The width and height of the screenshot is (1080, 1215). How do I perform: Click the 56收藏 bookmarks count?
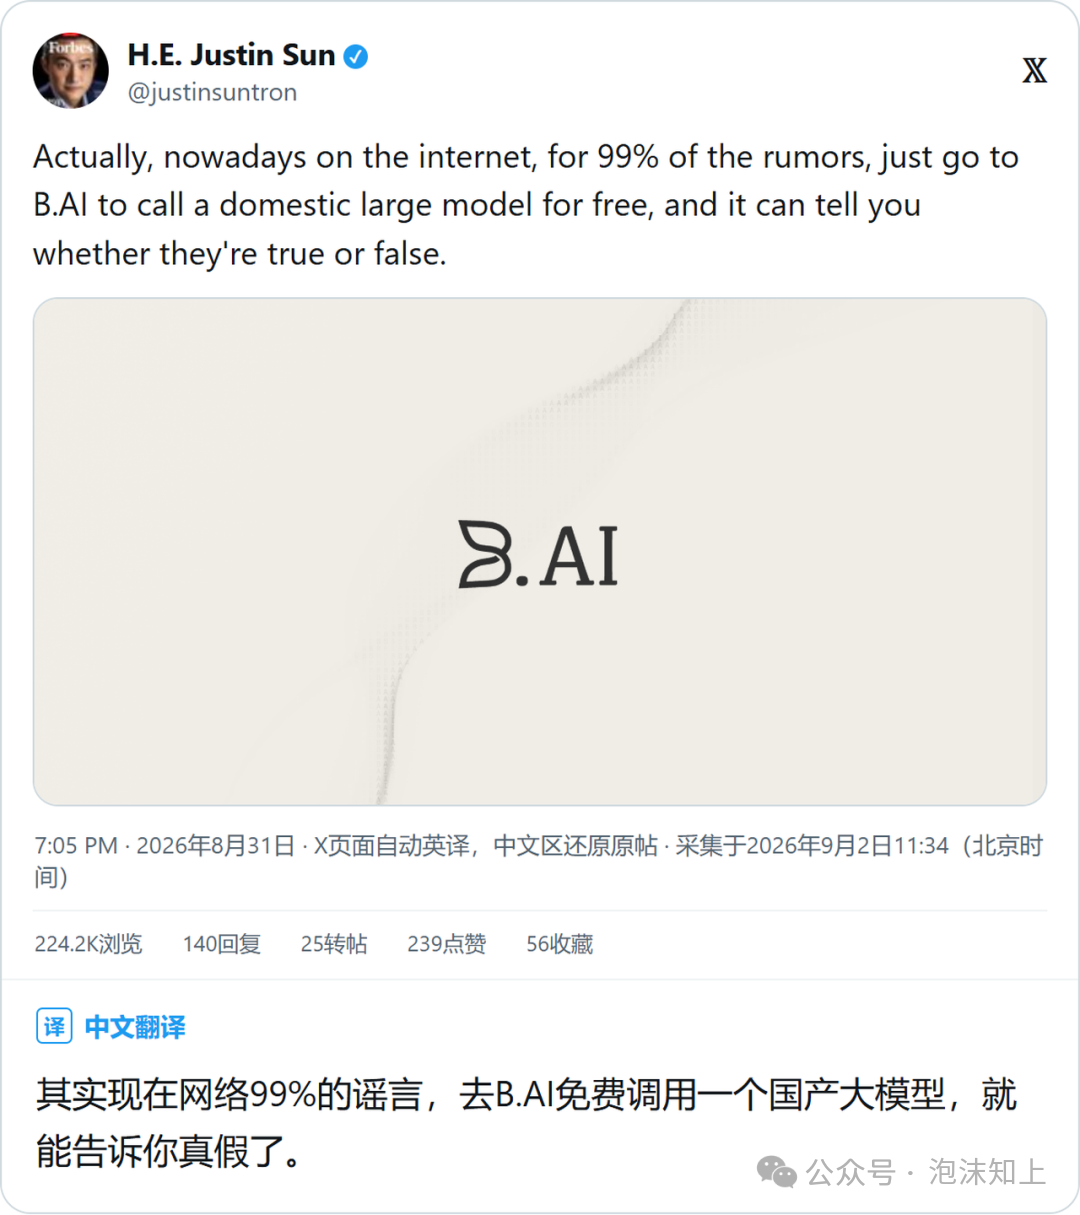pos(559,944)
